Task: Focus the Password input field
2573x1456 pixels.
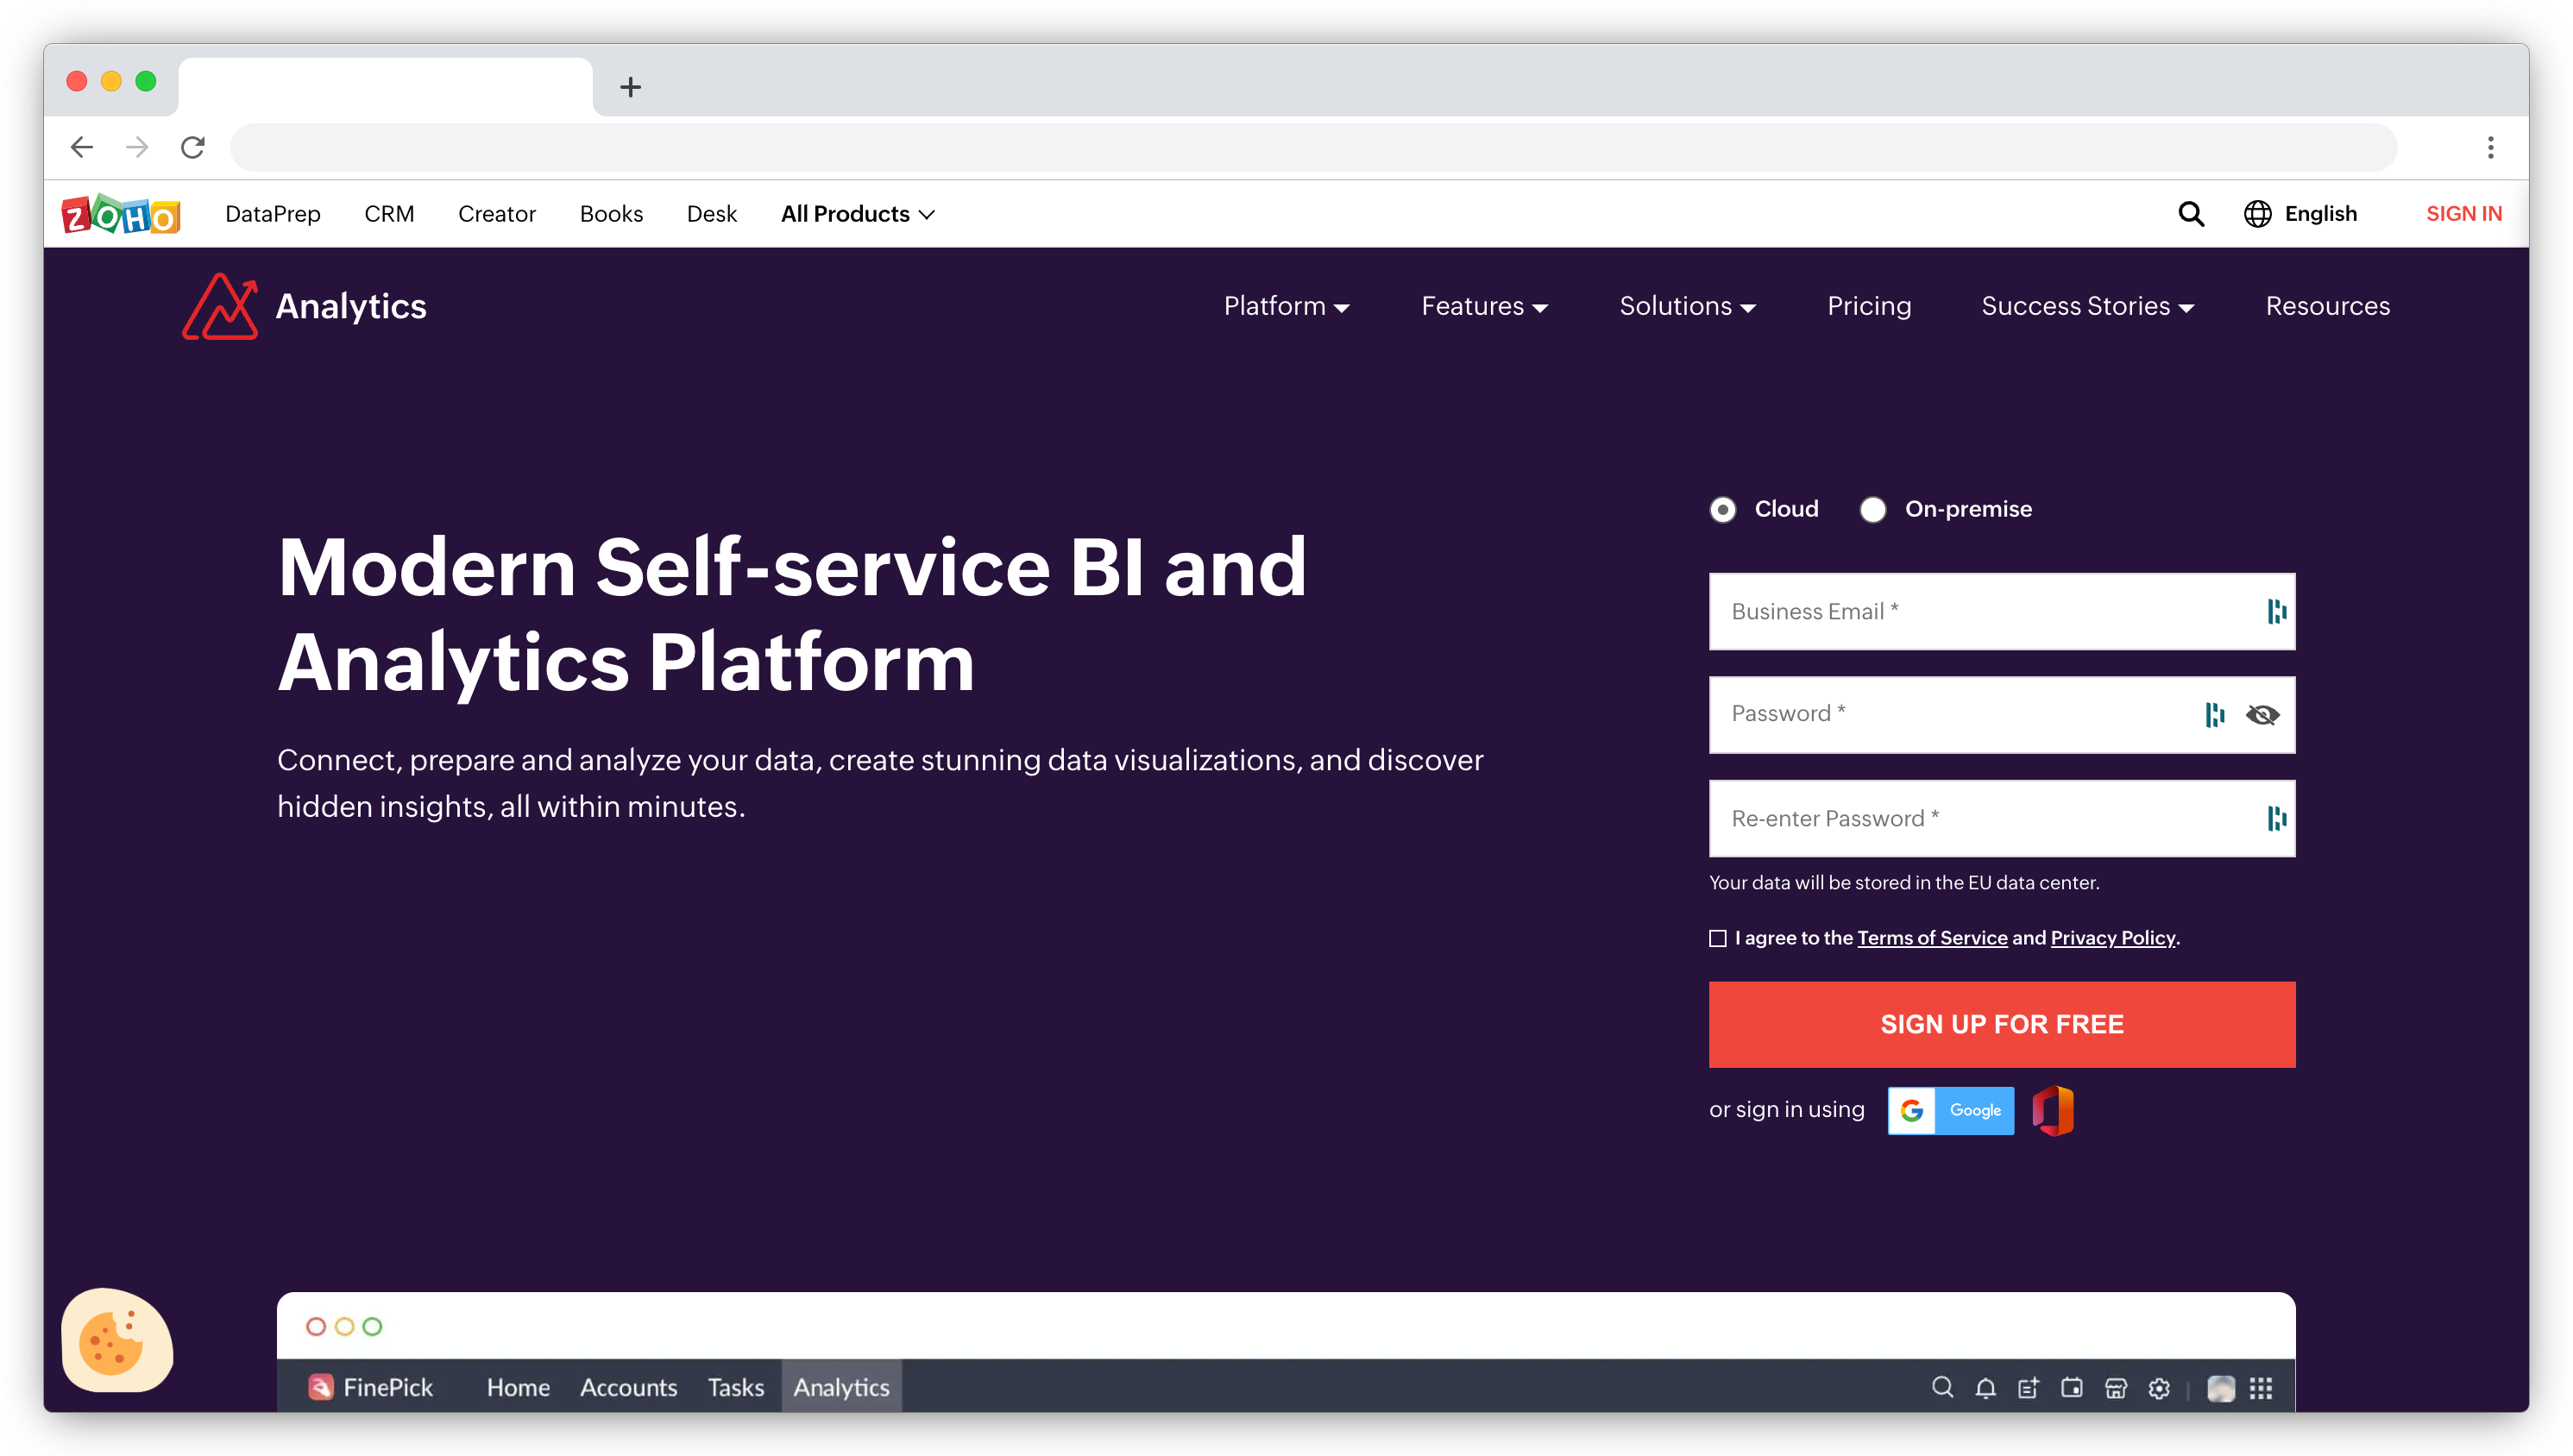Action: click(2001, 714)
